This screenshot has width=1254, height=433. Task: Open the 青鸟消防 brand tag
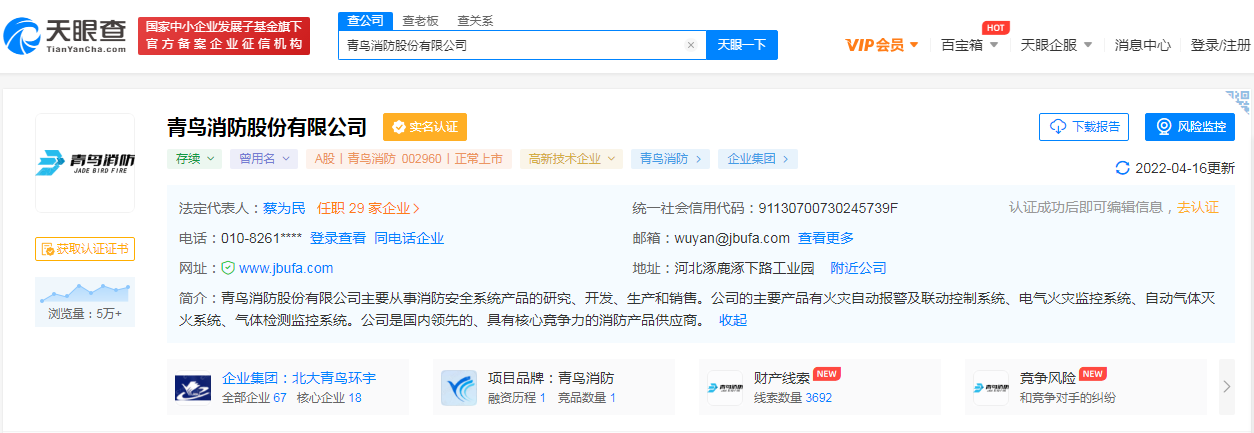pyautogui.click(x=671, y=158)
